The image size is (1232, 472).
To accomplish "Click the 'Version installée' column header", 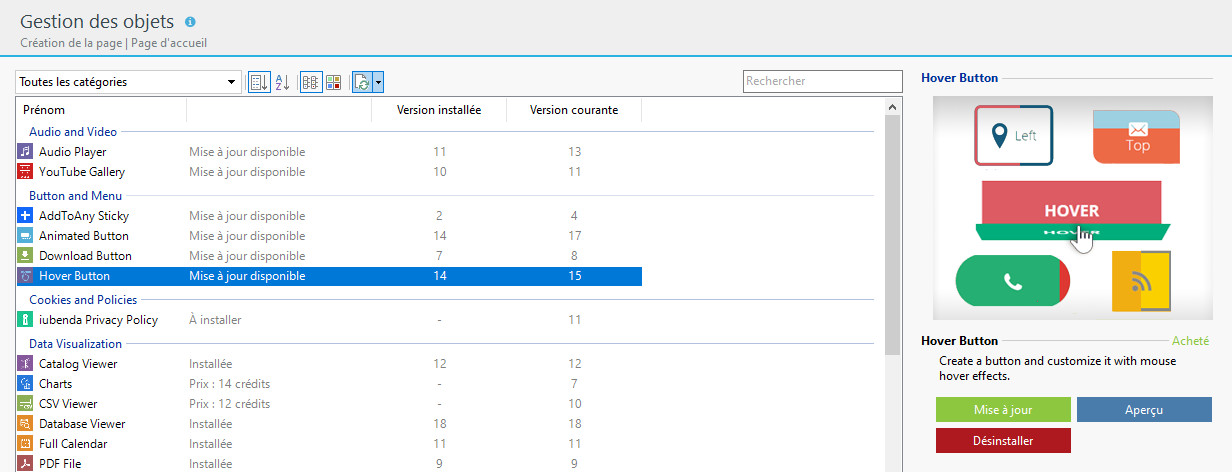I will pyautogui.click(x=439, y=110).
